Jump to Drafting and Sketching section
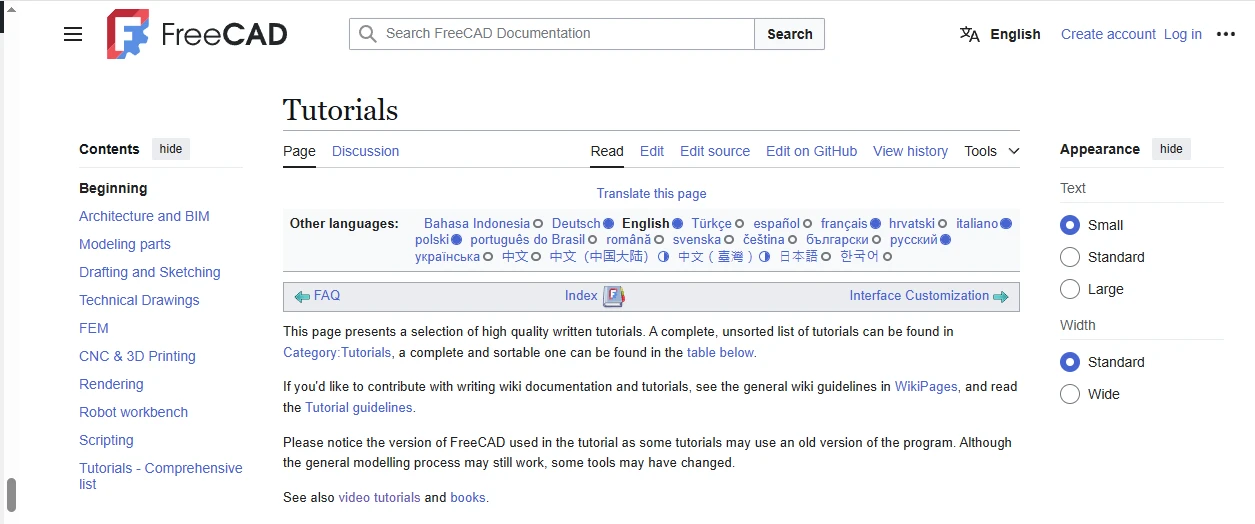This screenshot has height=524, width=1255. [150, 272]
